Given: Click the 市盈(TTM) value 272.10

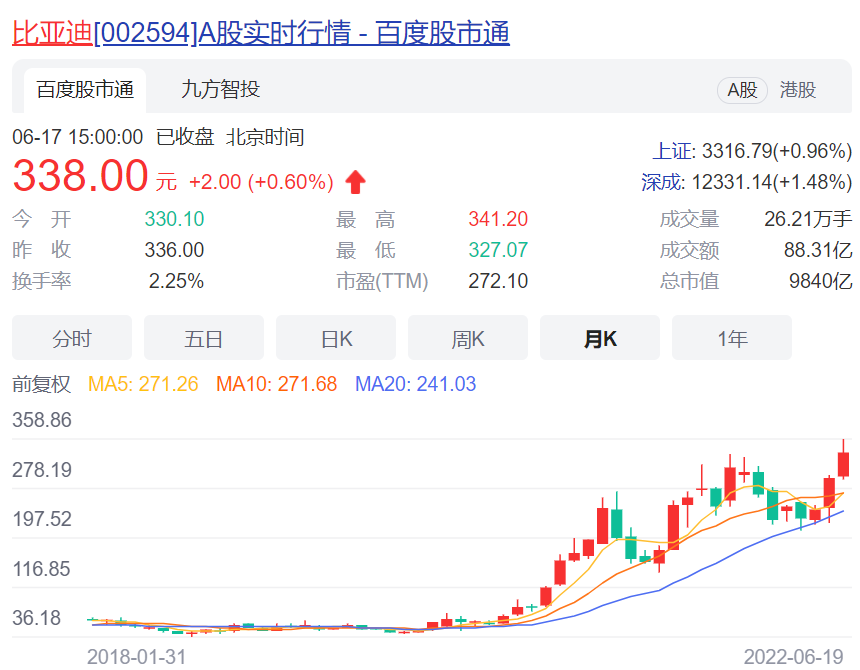Looking at the screenshot, I should 498,281.
